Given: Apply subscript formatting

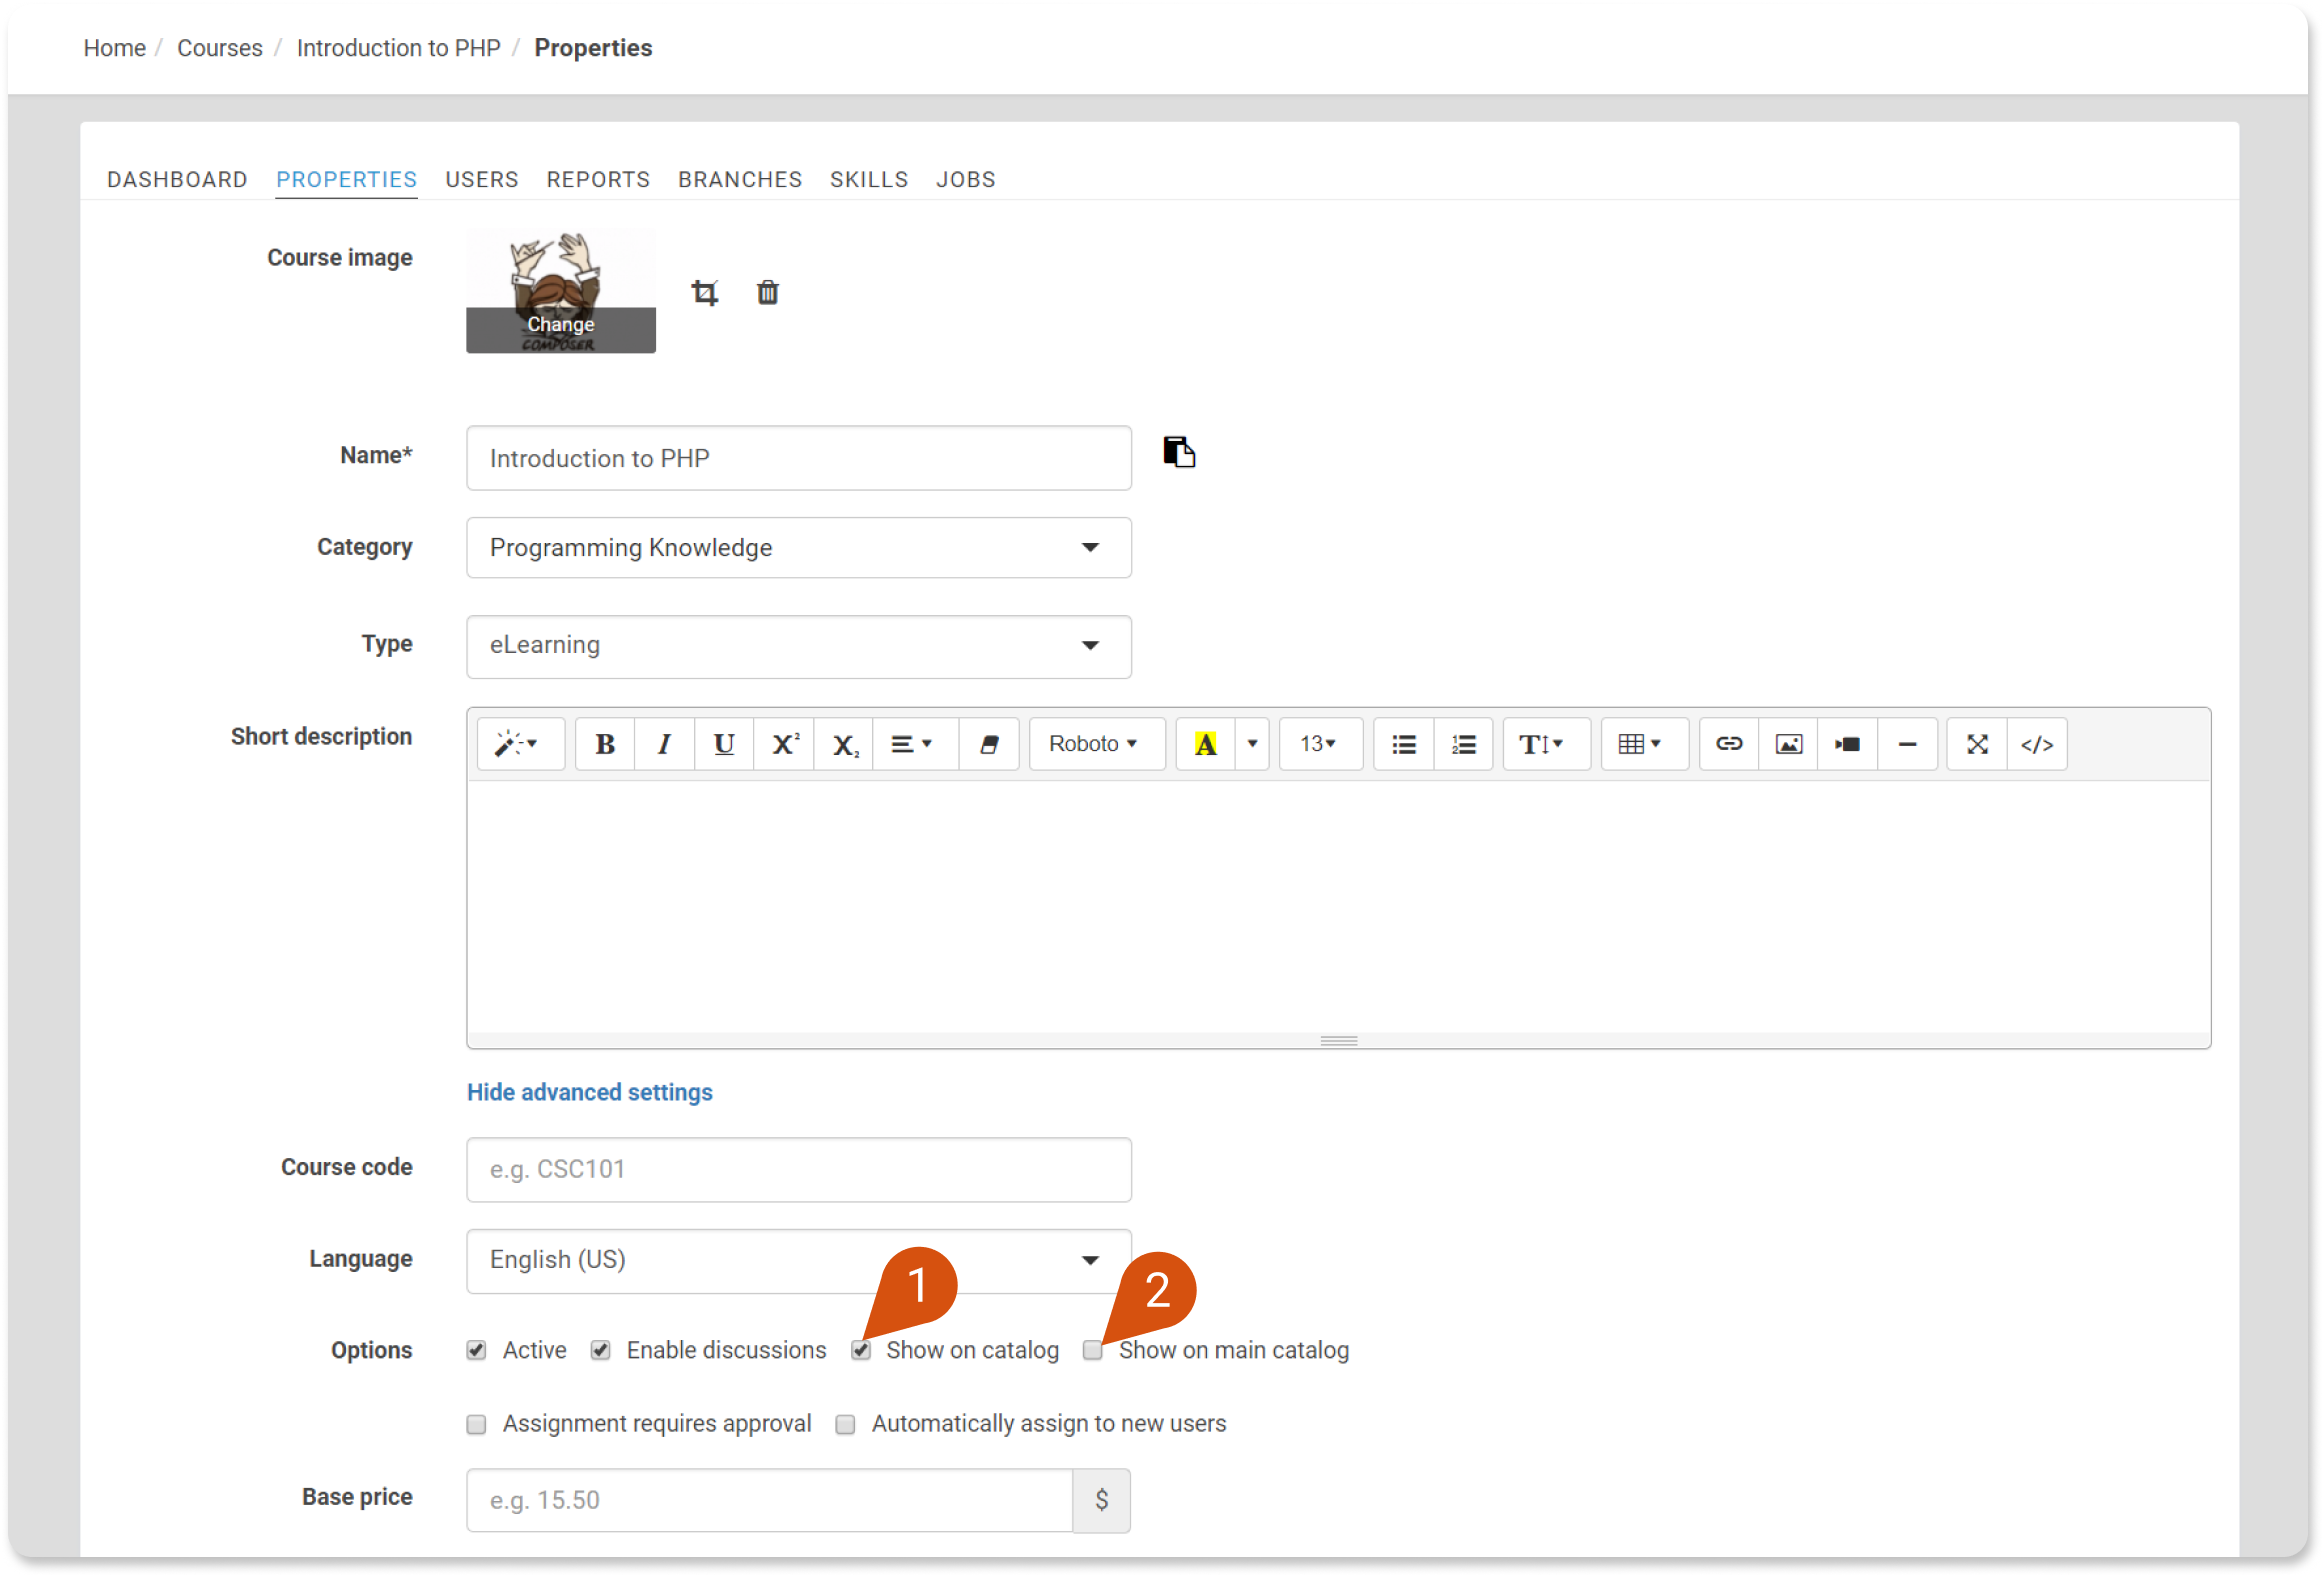Looking at the screenshot, I should point(844,744).
